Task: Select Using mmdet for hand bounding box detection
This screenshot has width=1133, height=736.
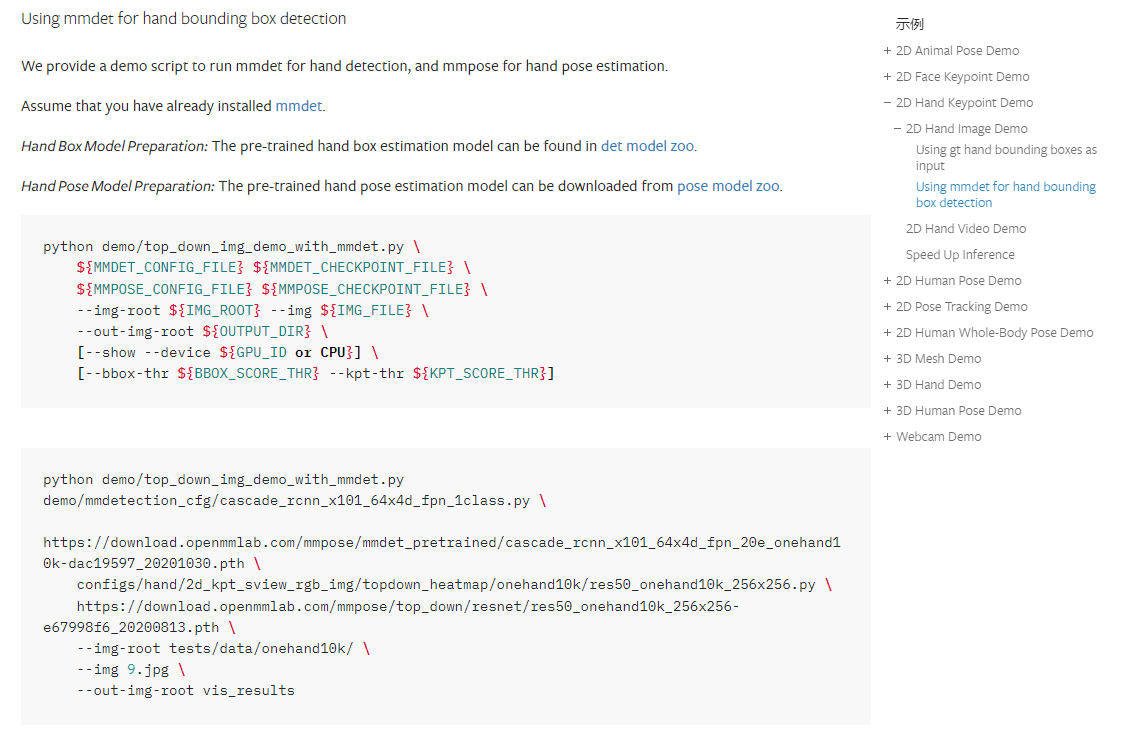Action: point(1005,194)
